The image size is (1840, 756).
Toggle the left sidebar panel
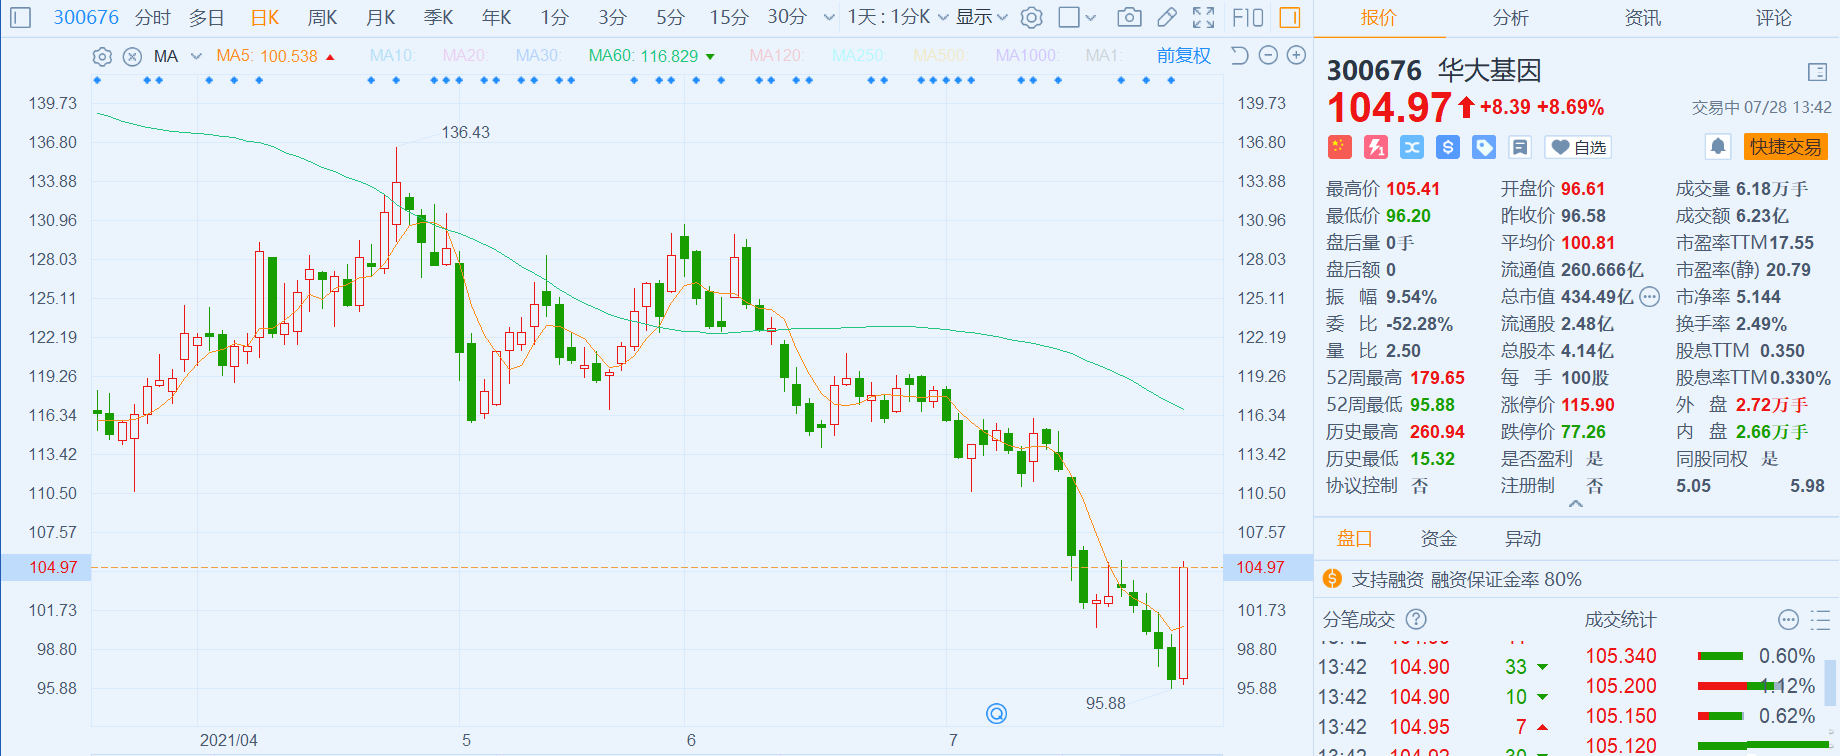pyautogui.click(x=20, y=17)
